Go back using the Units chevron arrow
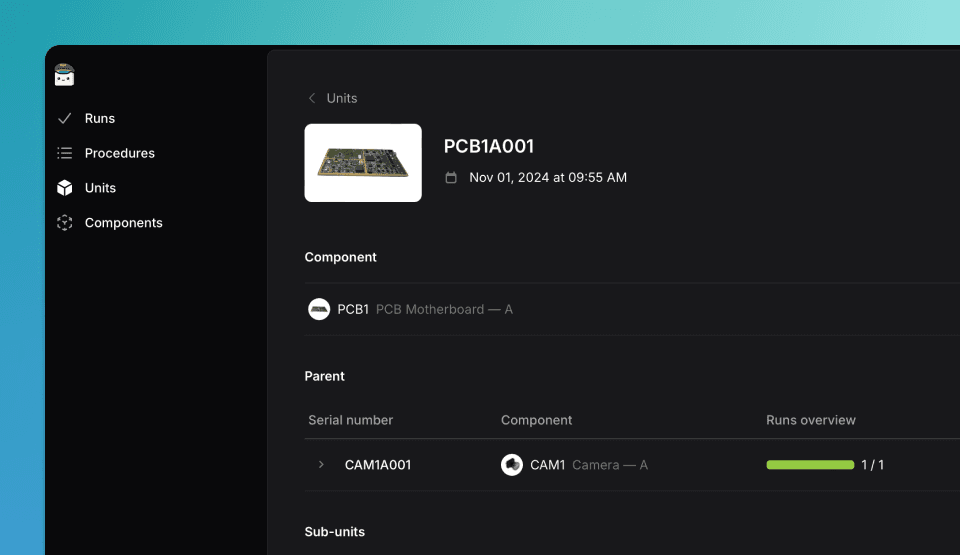This screenshot has height=555, width=960. 312,98
